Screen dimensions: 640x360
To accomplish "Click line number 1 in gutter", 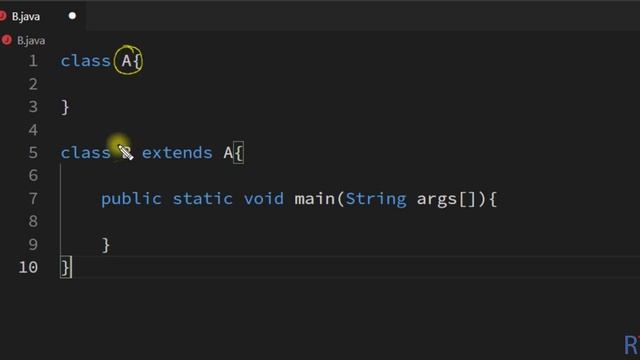I will 33,61.
